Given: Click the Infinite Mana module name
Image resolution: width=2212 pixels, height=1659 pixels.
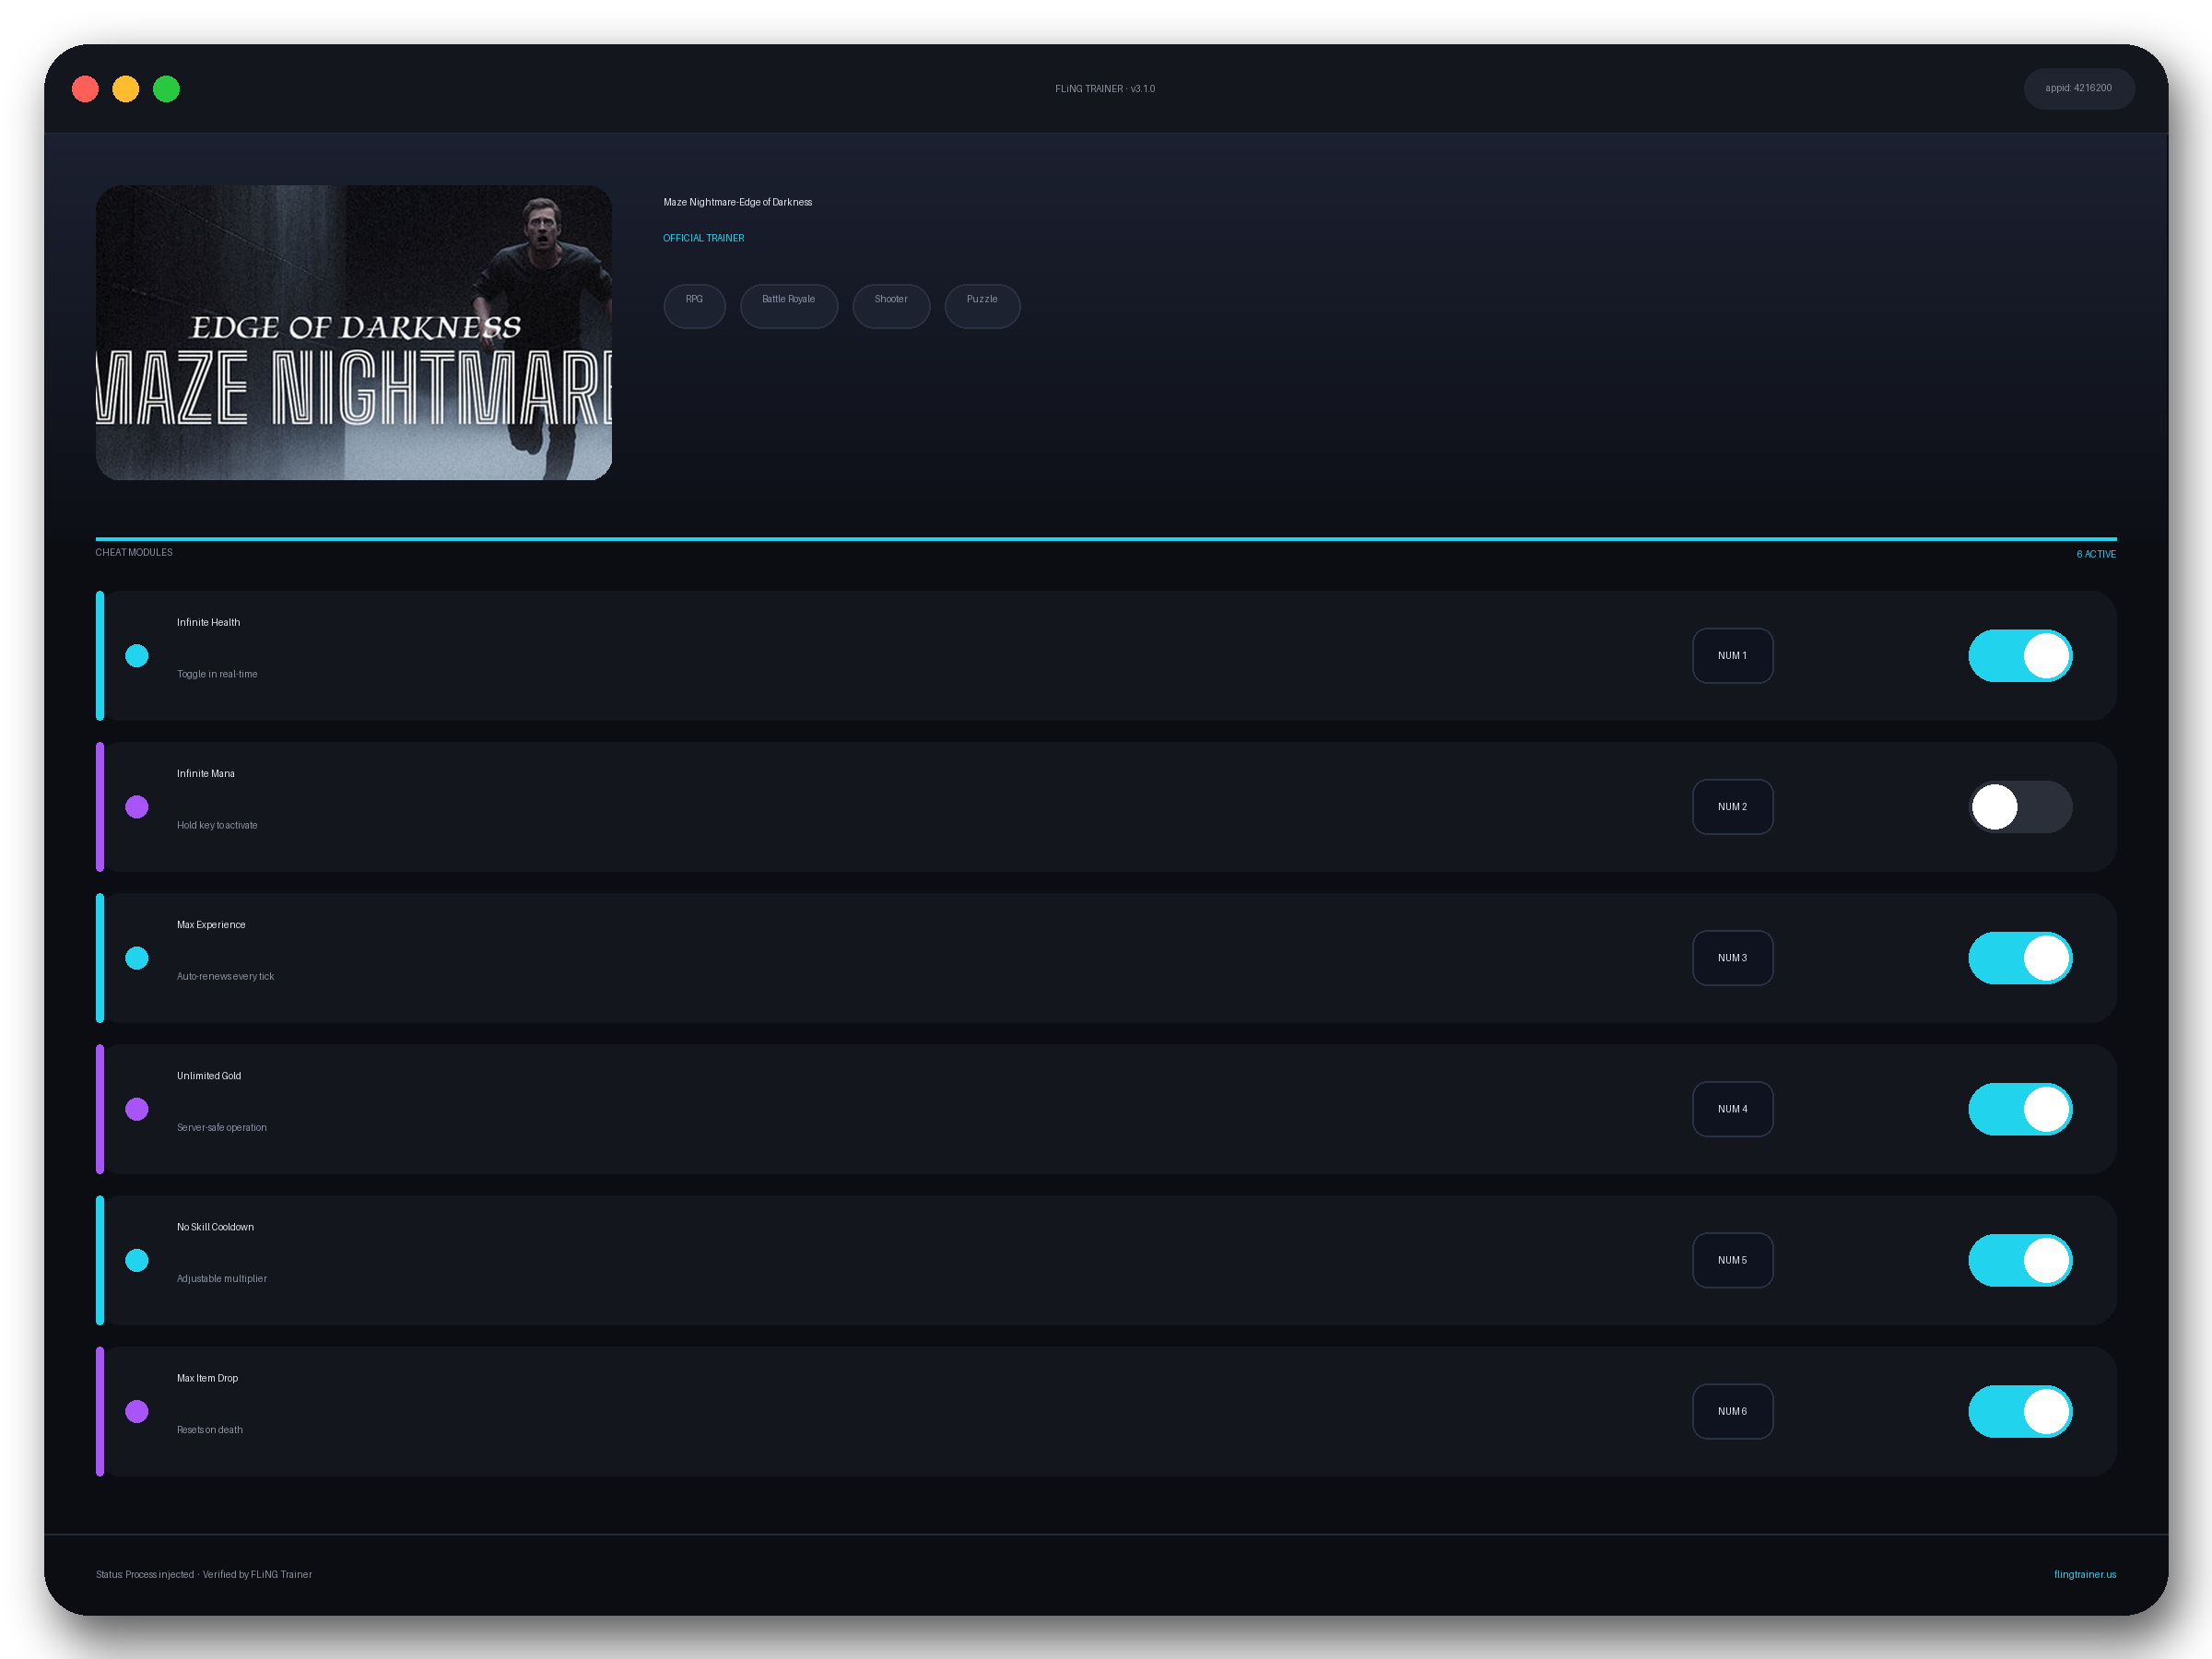Looking at the screenshot, I should pos(206,773).
